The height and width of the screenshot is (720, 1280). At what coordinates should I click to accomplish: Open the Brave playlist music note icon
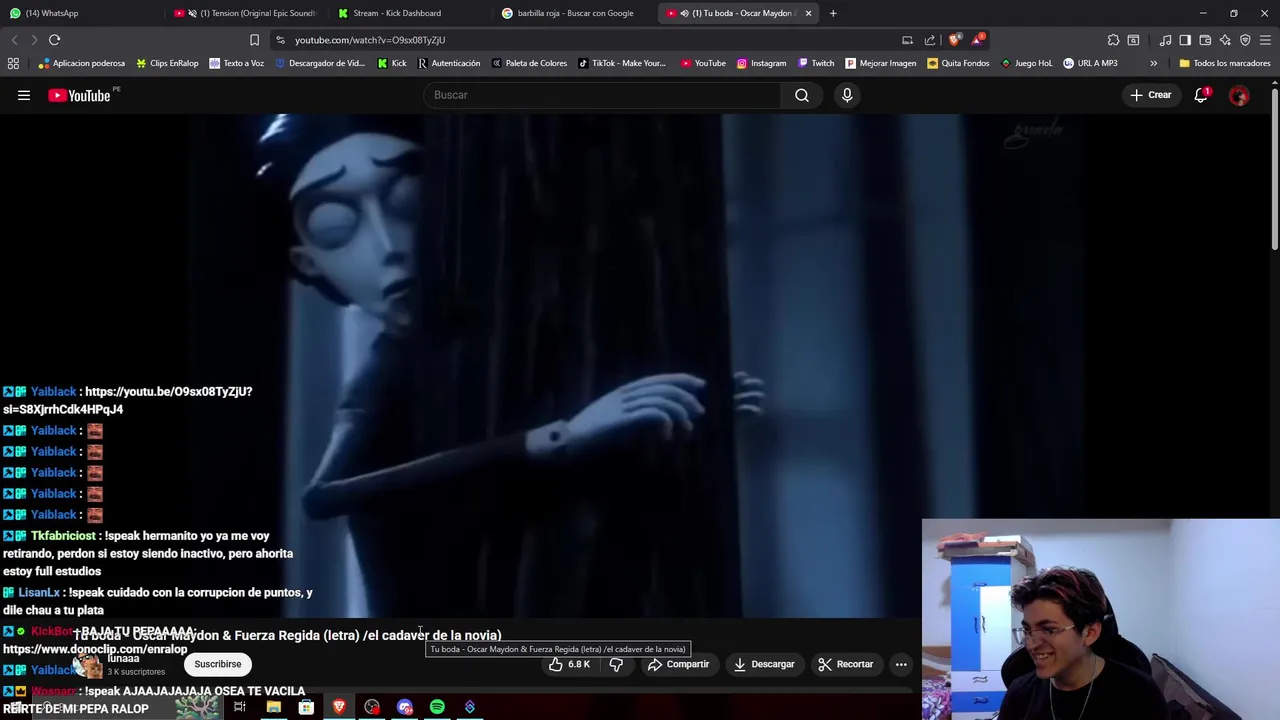click(1166, 40)
